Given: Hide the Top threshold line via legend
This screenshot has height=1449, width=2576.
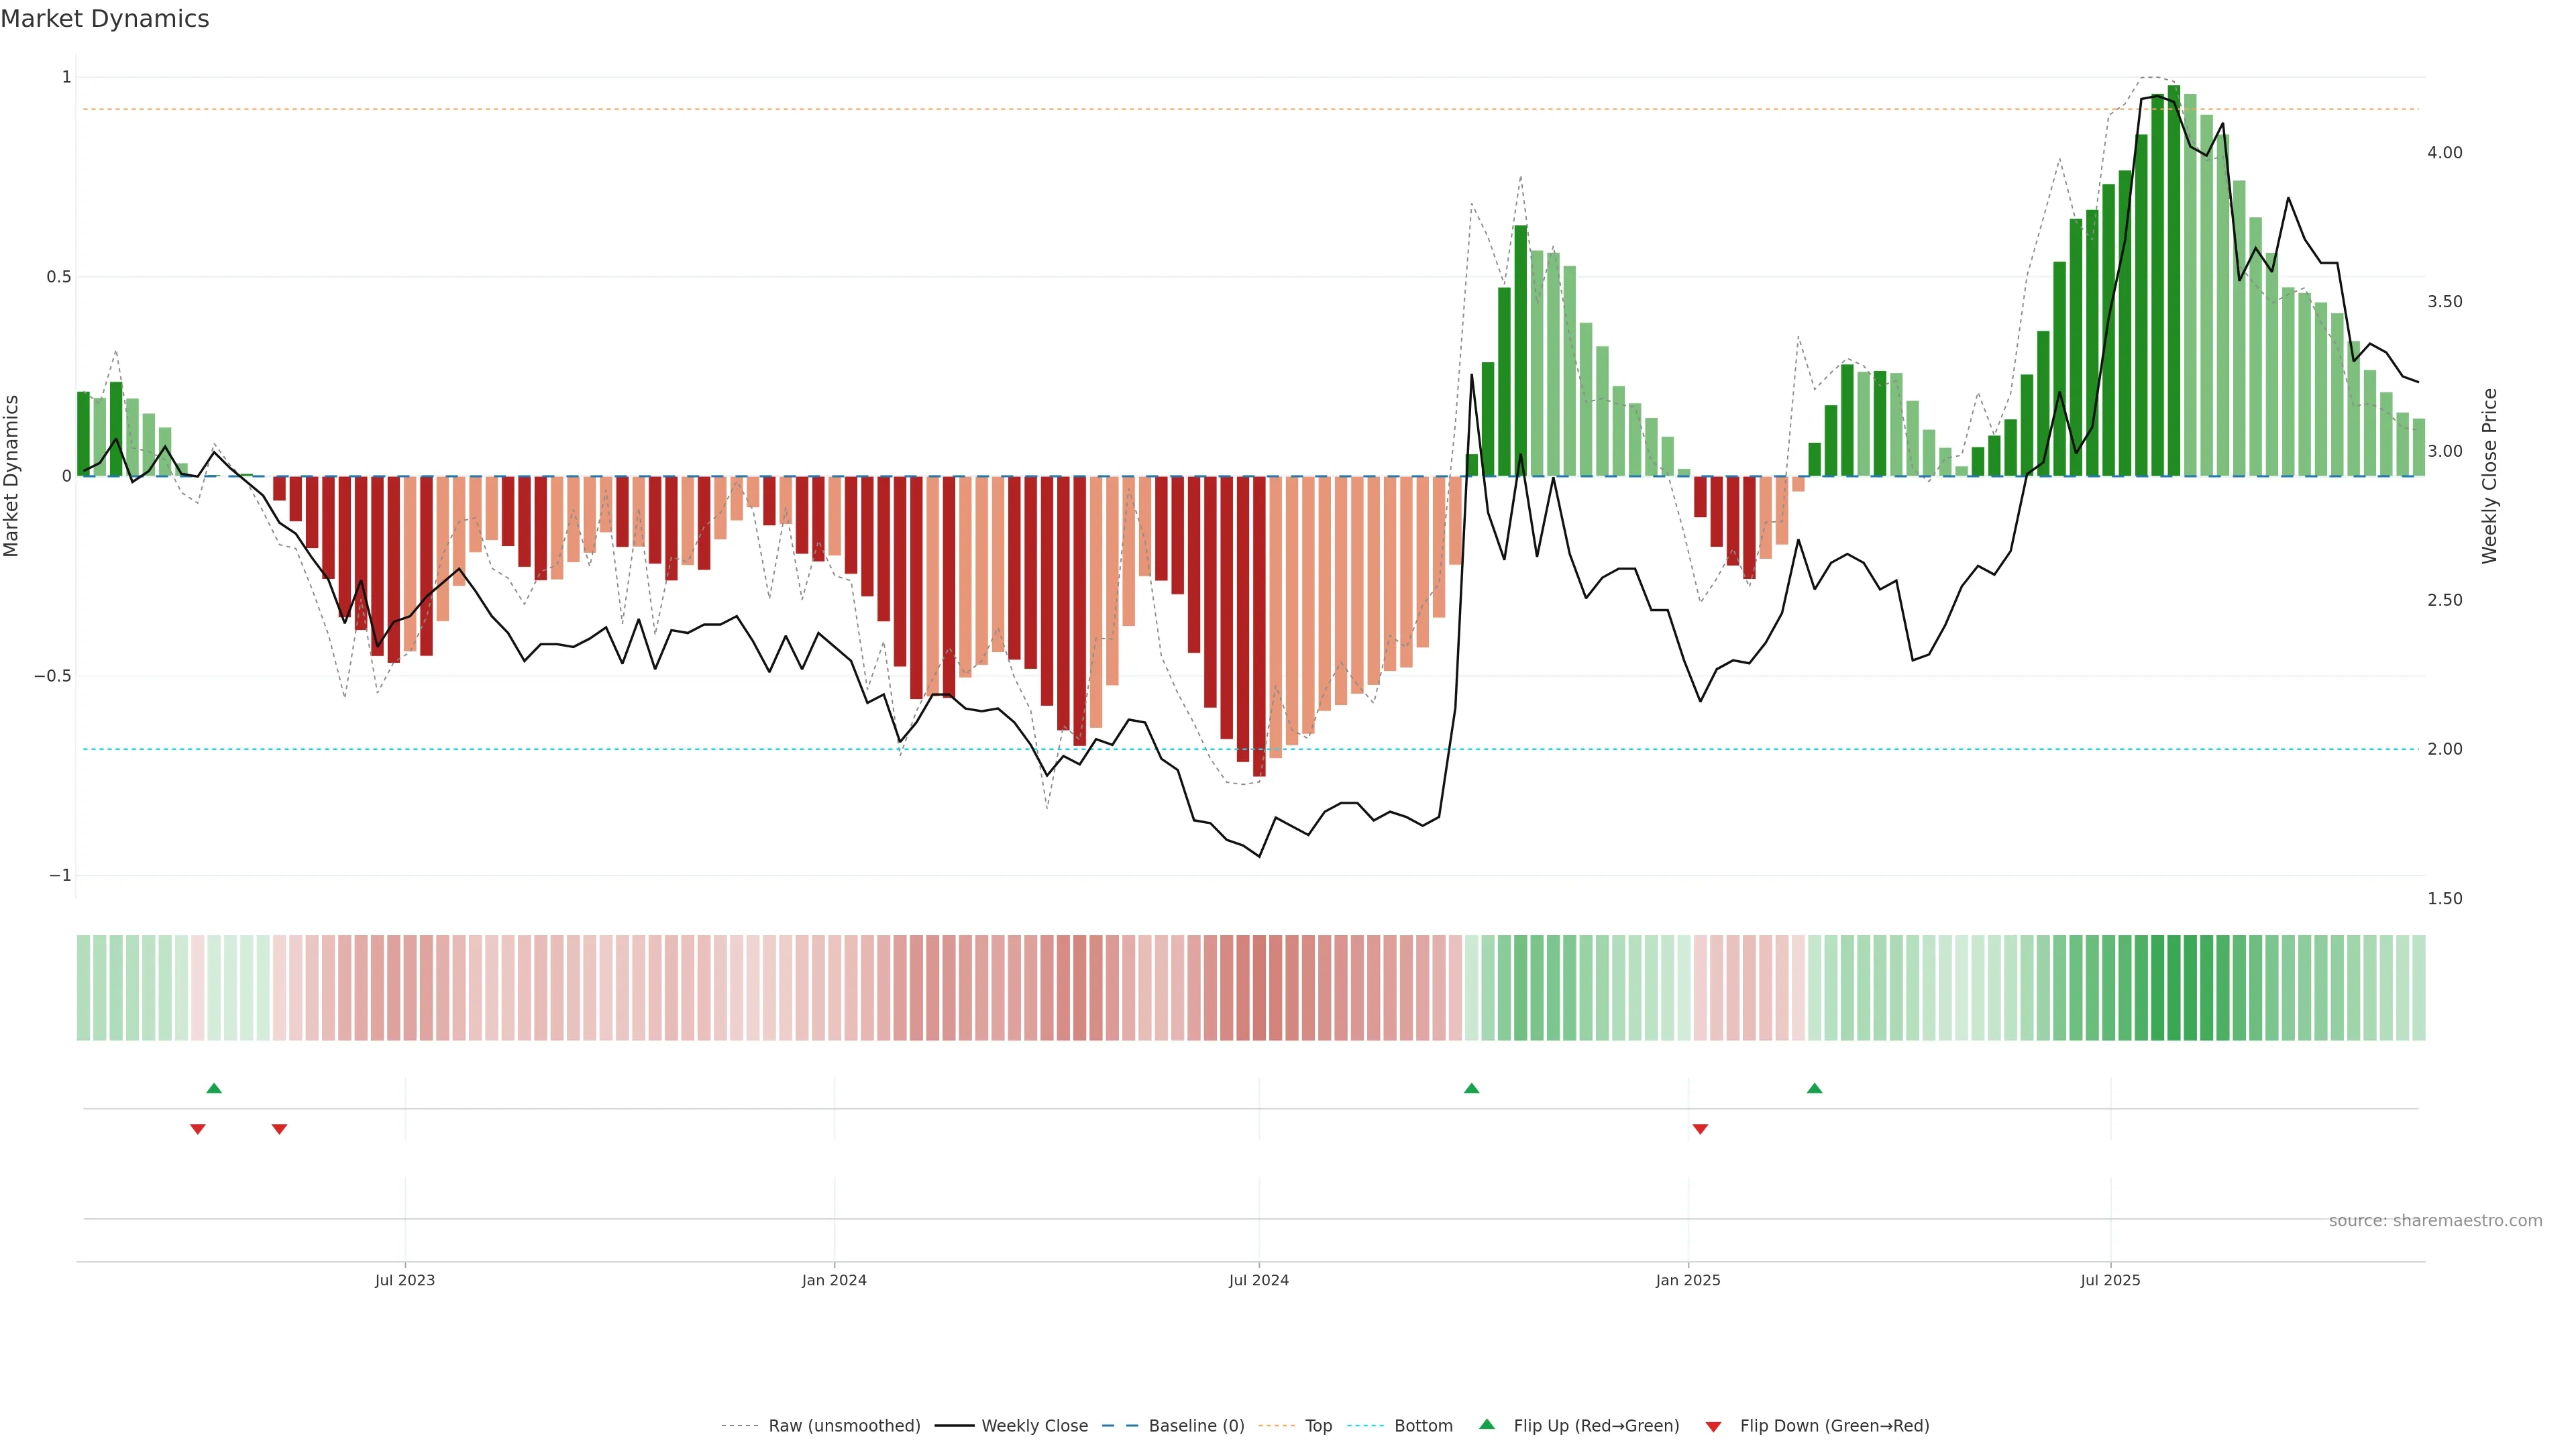Looking at the screenshot, I should point(1318,1426).
